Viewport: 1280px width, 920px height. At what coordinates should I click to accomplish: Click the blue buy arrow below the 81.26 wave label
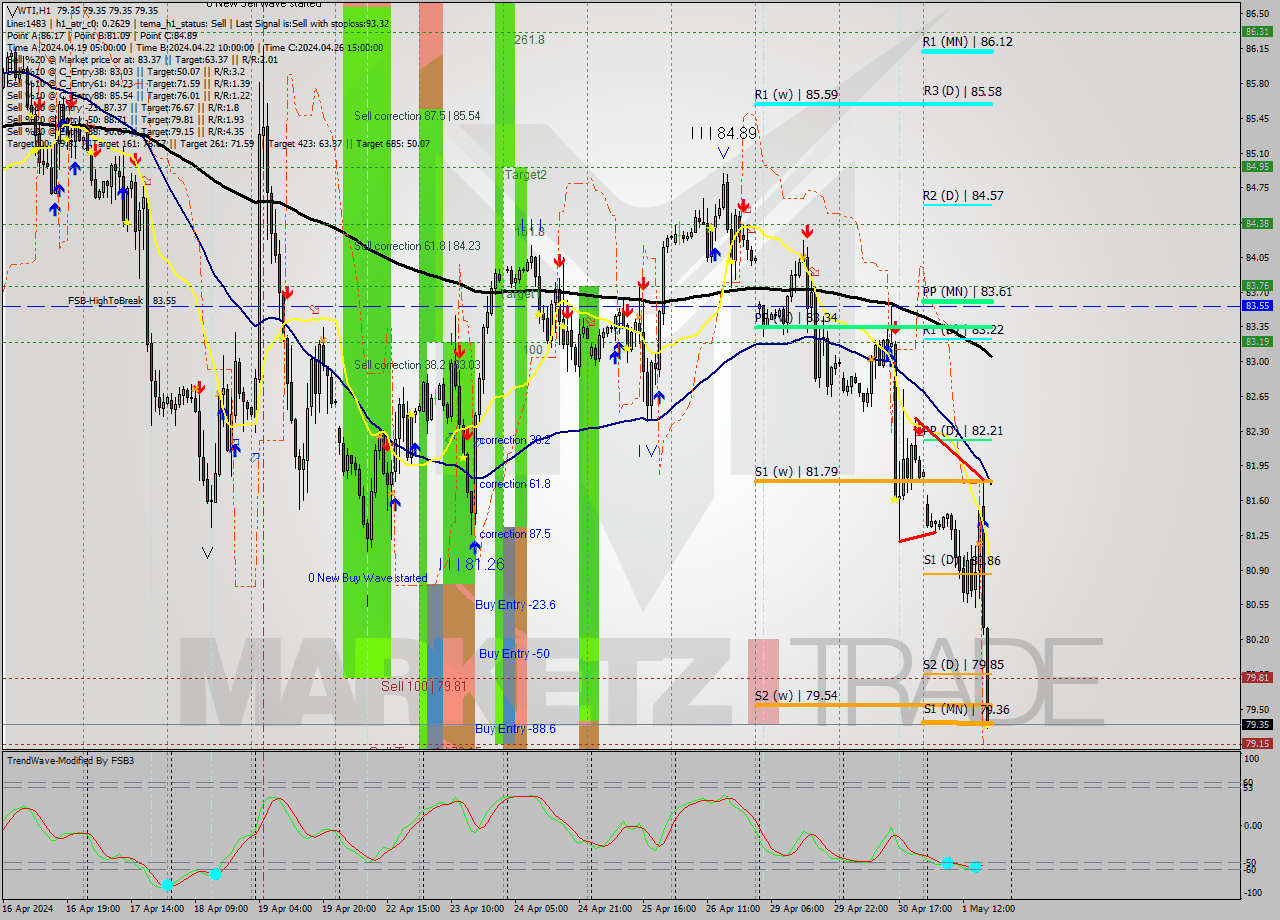(x=475, y=545)
